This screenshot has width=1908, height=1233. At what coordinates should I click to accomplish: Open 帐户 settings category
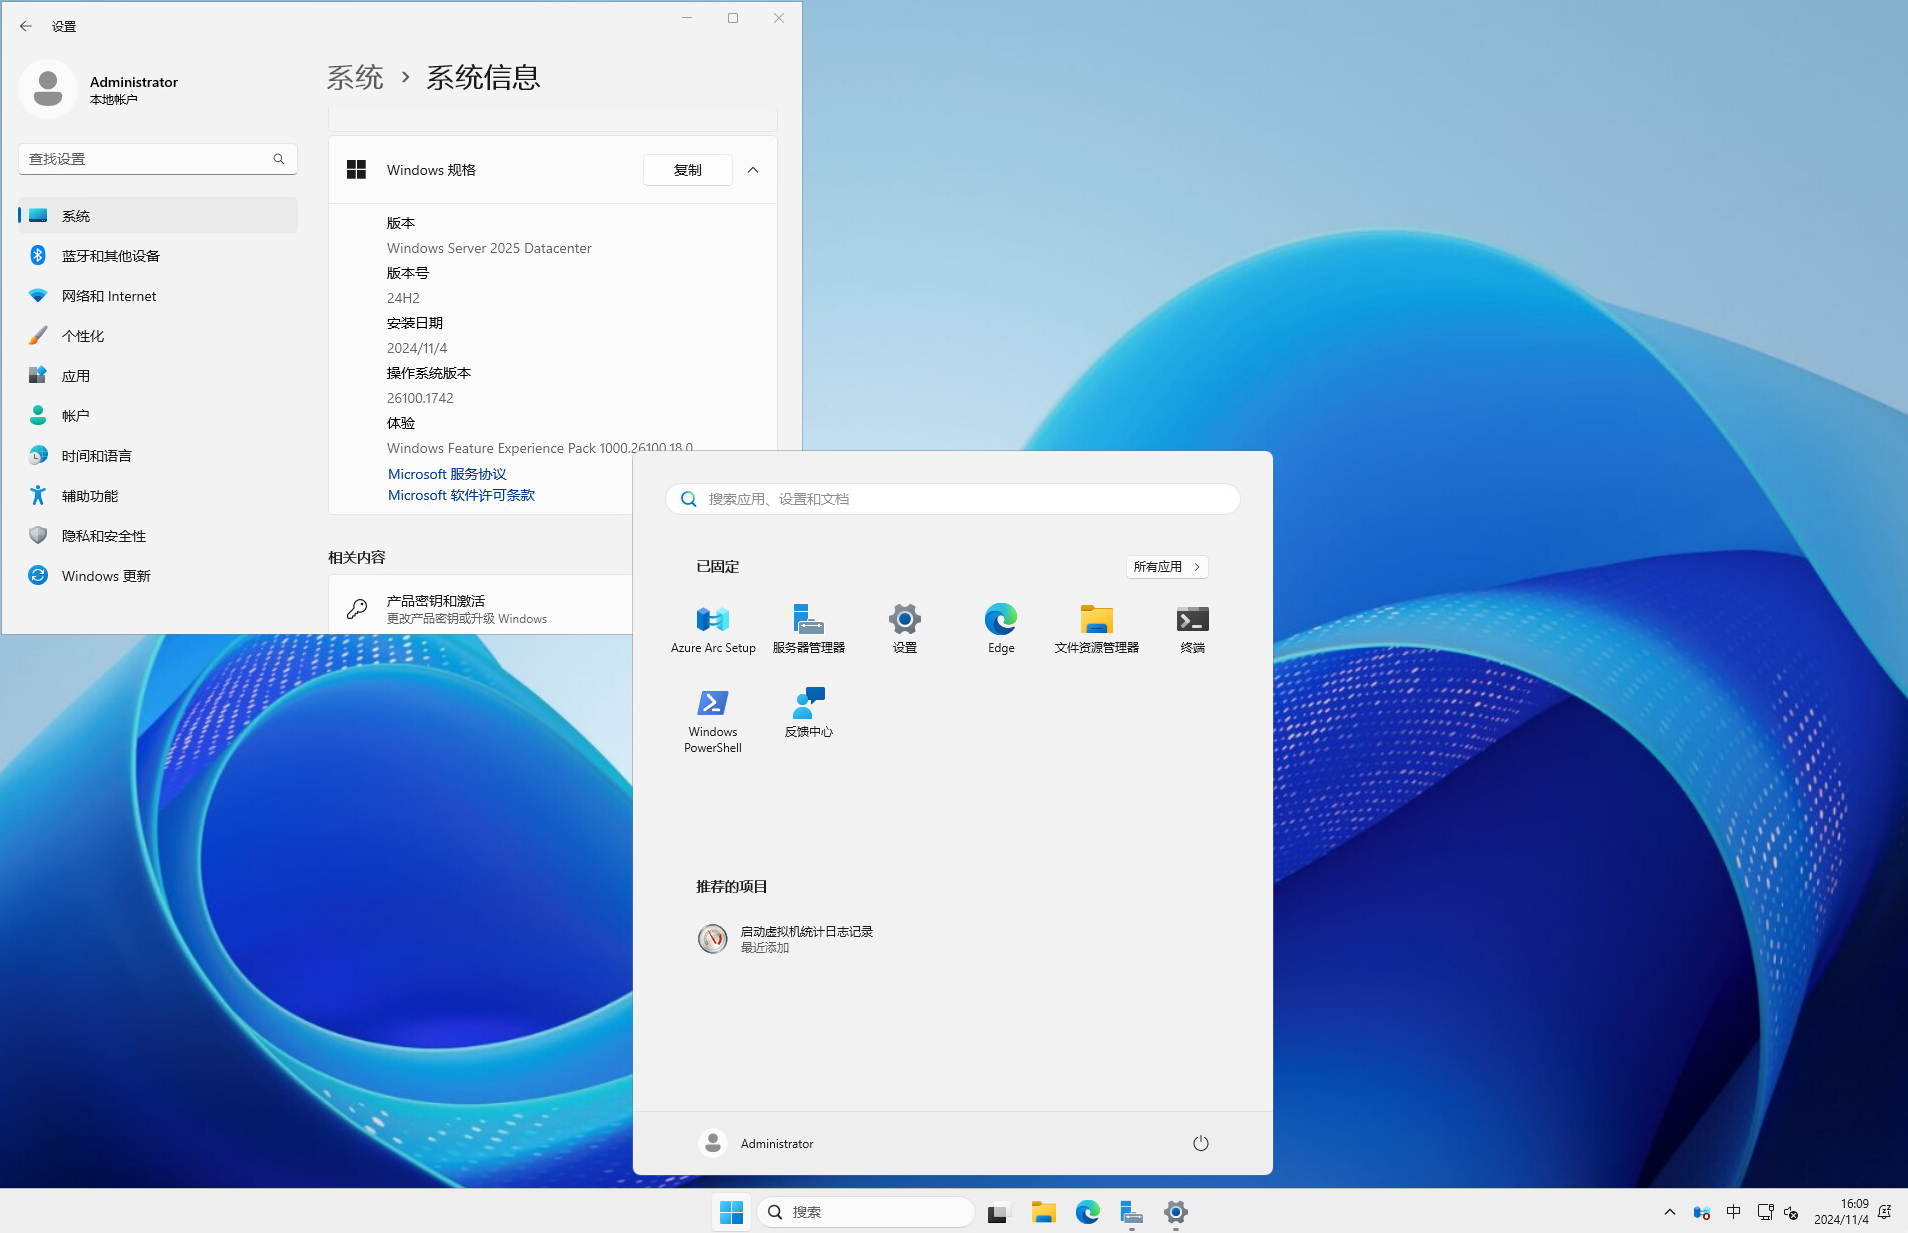[x=157, y=416]
